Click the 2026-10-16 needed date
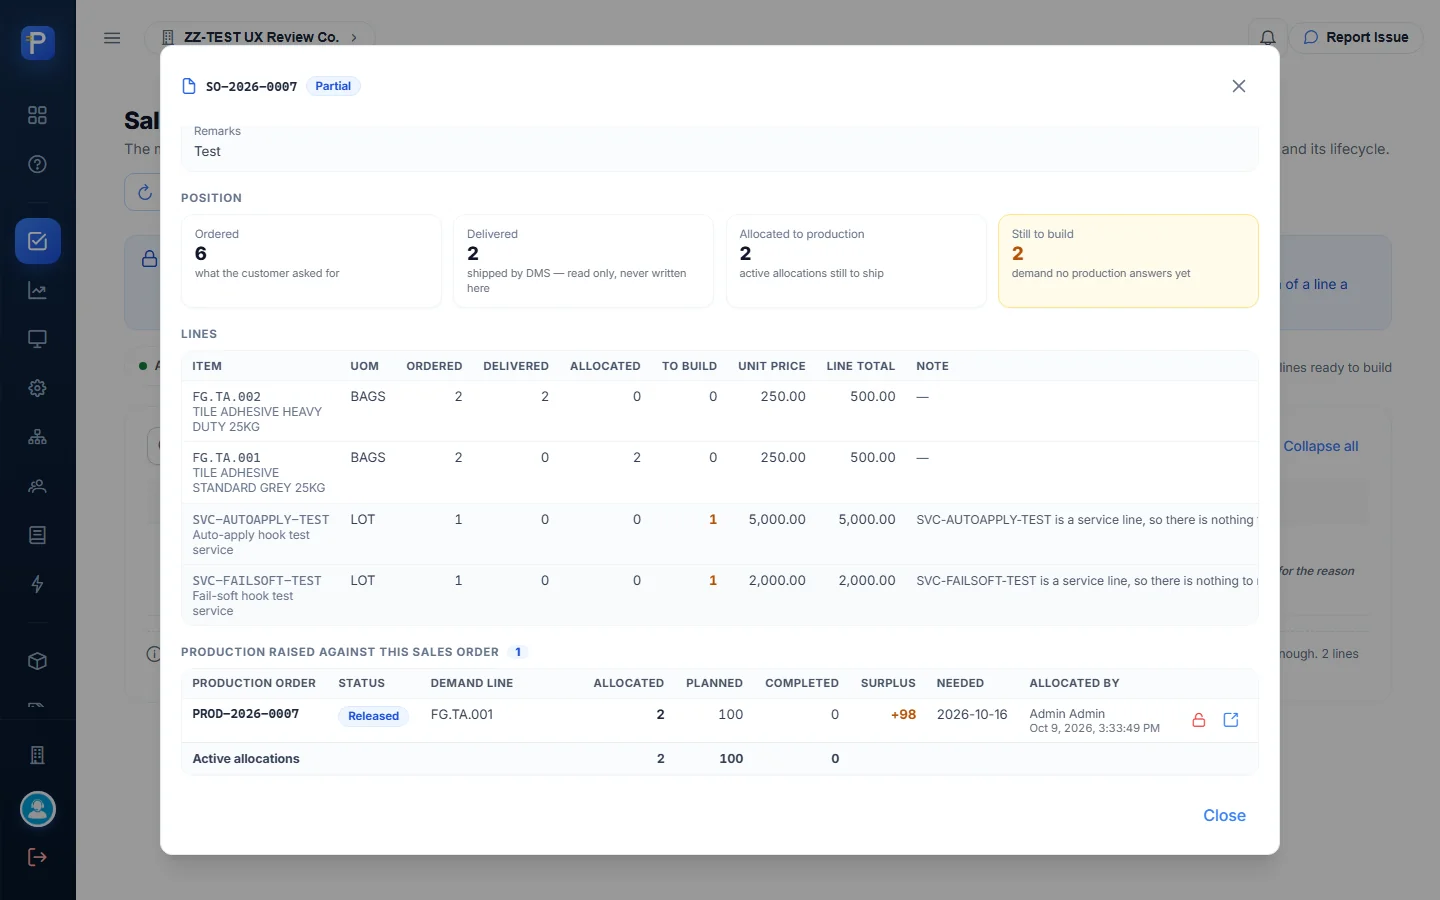 (972, 714)
